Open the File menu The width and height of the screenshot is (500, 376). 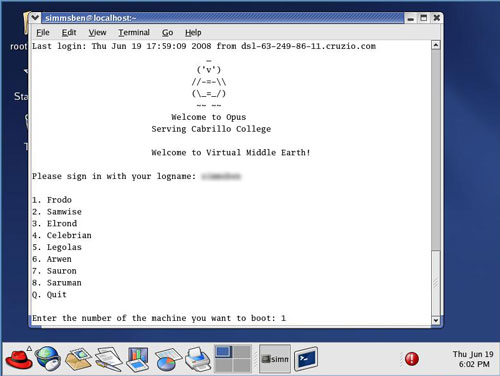coord(43,33)
